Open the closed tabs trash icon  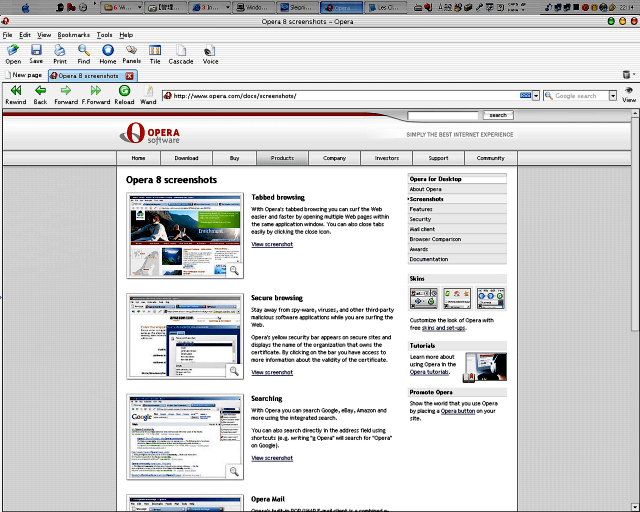(627, 74)
